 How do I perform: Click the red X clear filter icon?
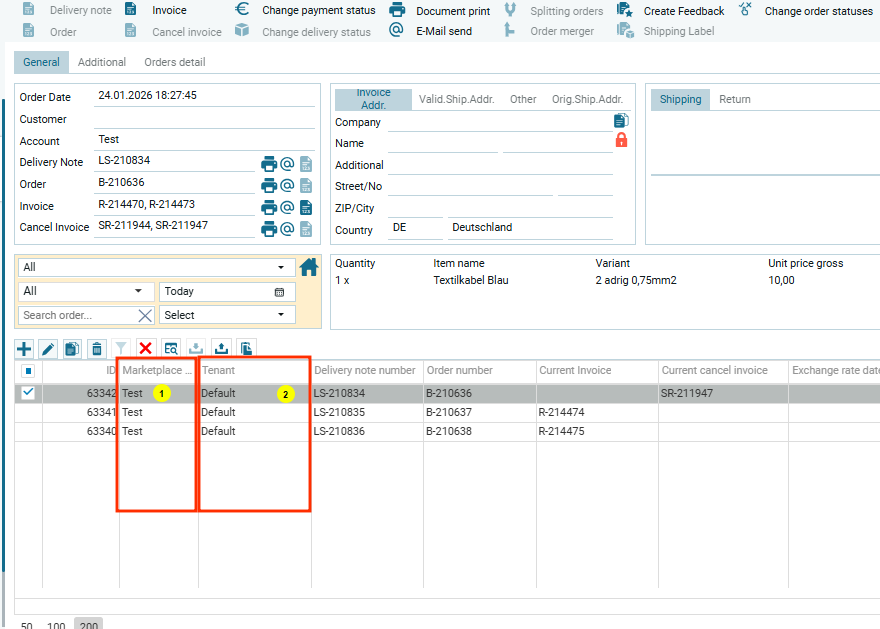coord(145,348)
